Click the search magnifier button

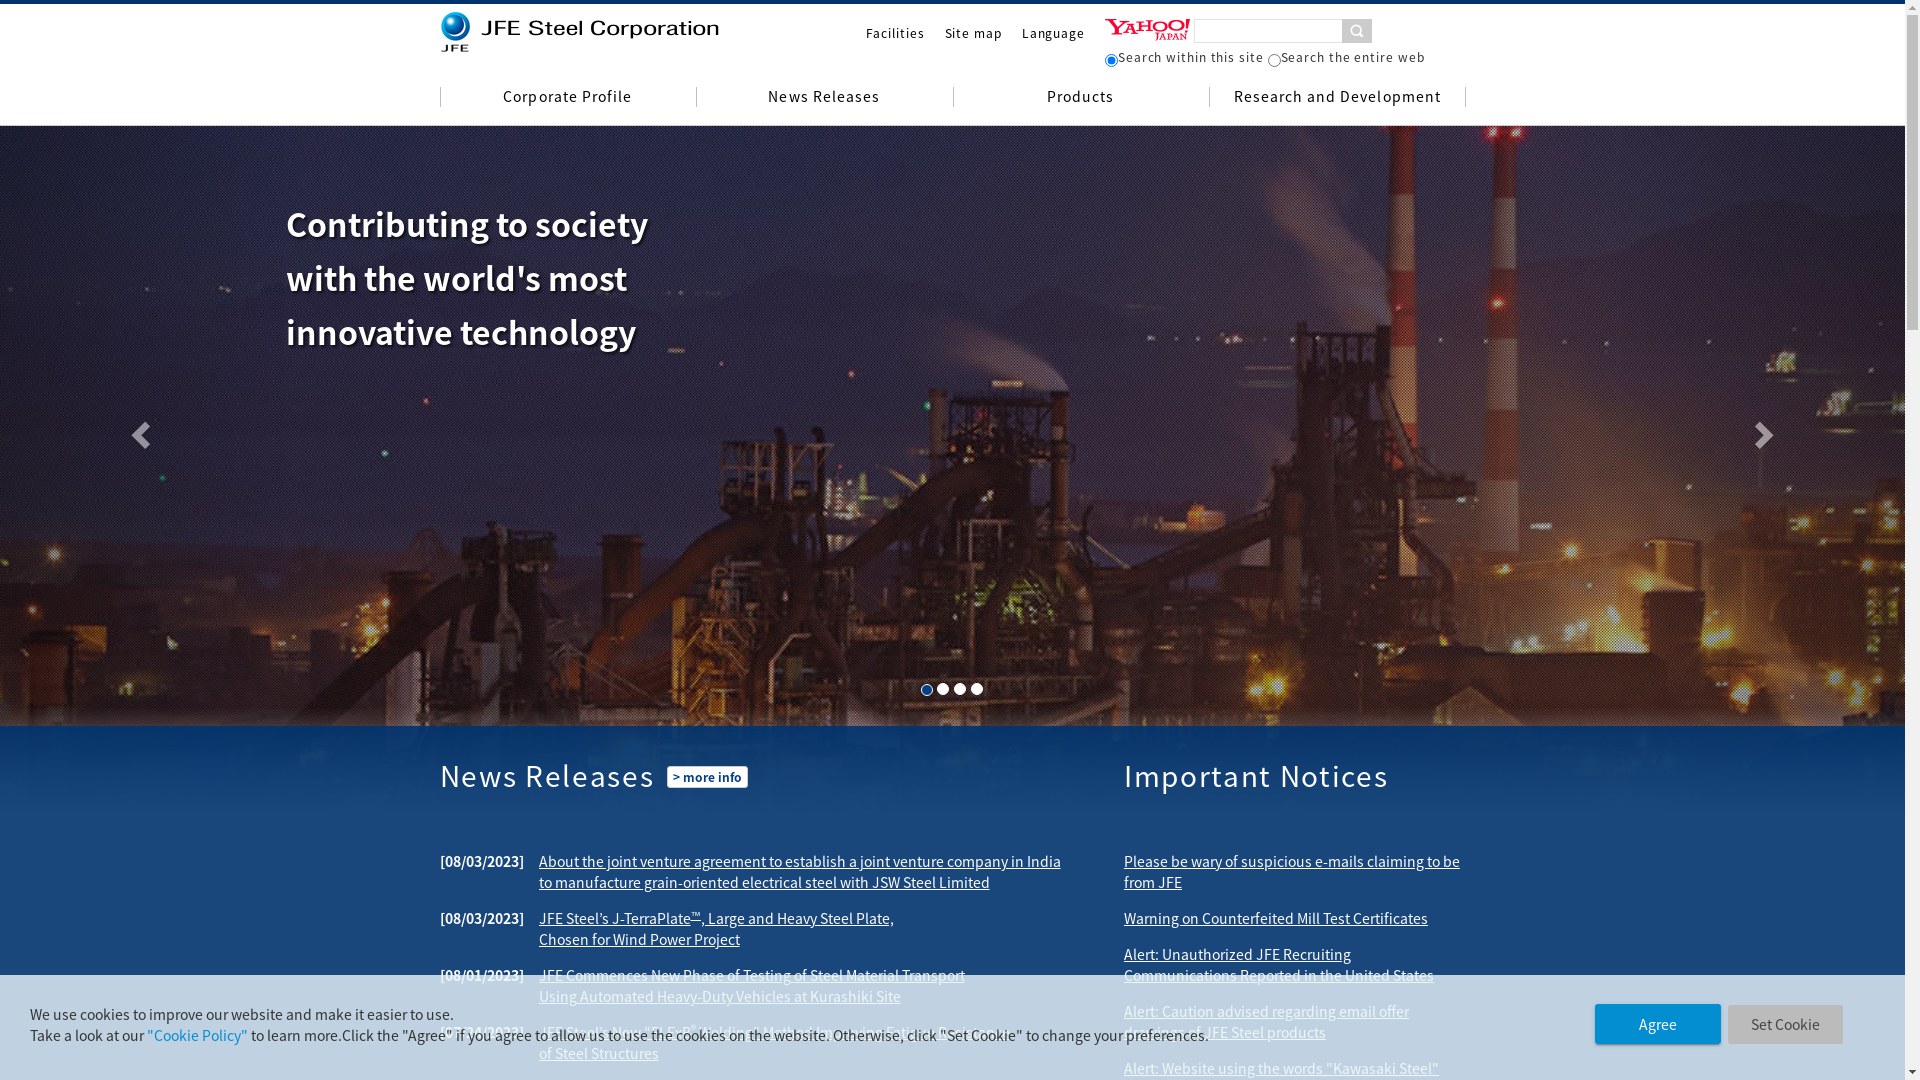pos(1356,31)
